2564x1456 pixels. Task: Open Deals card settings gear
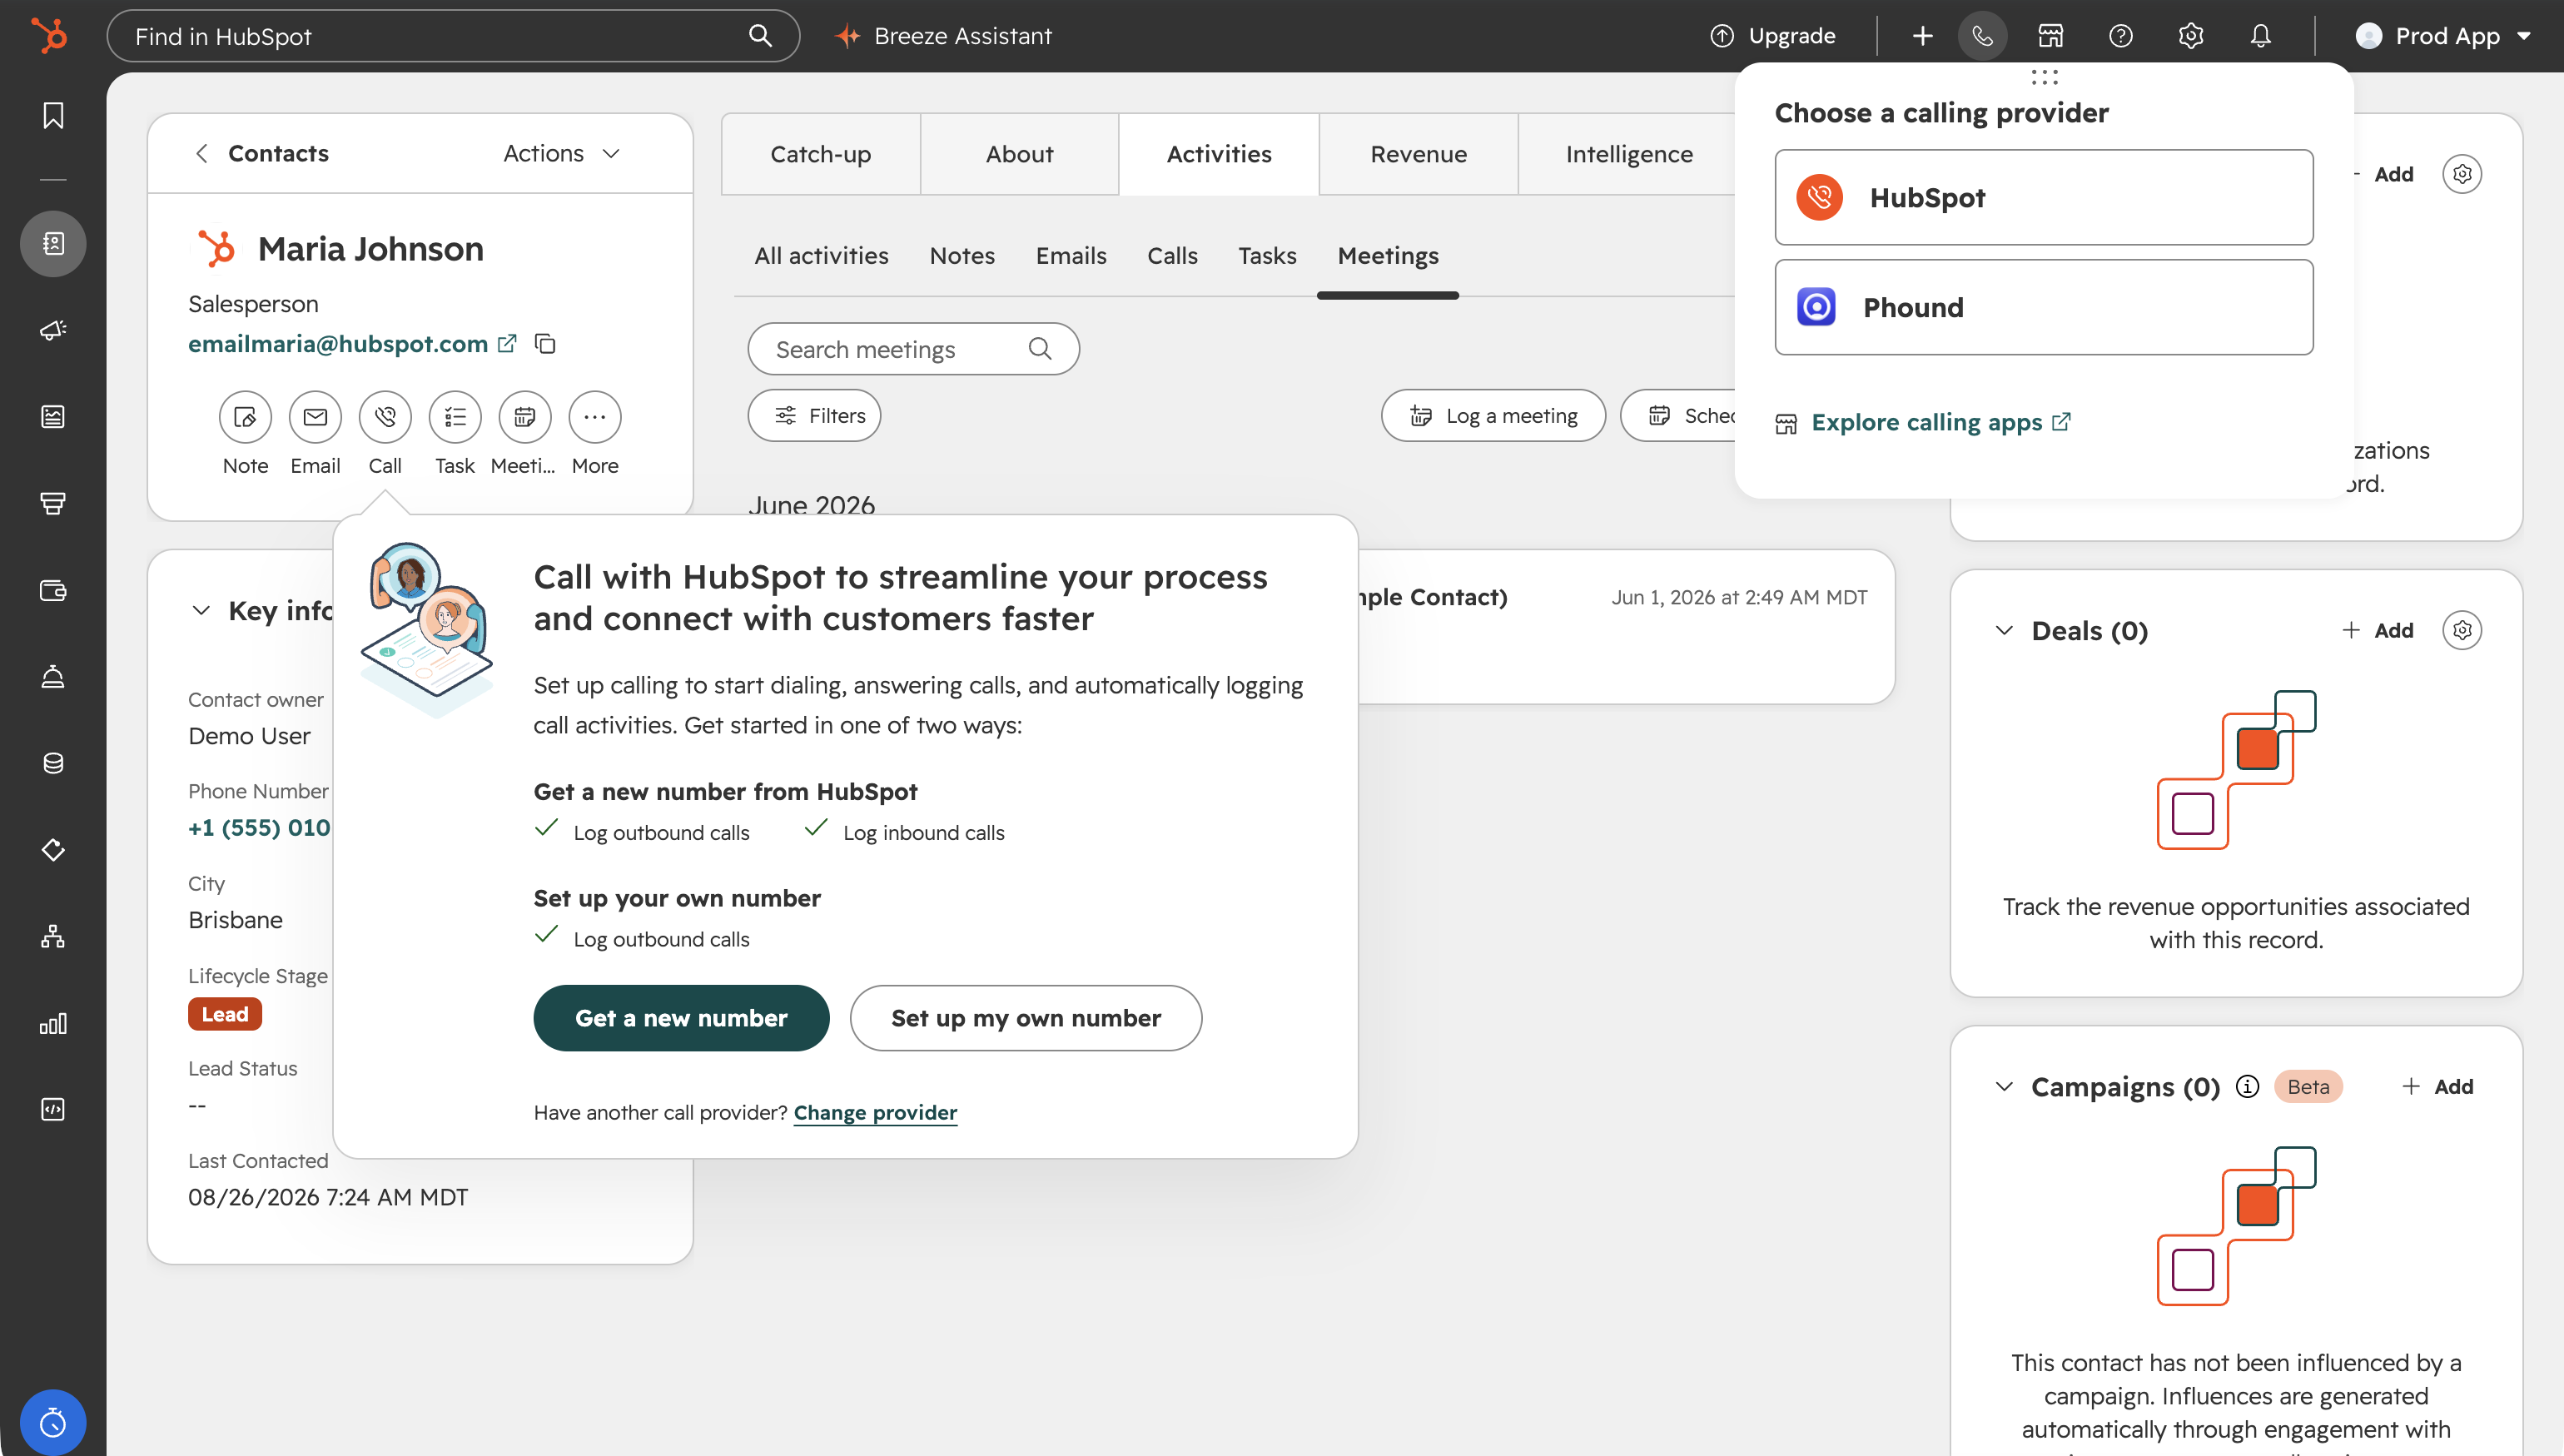point(2462,630)
